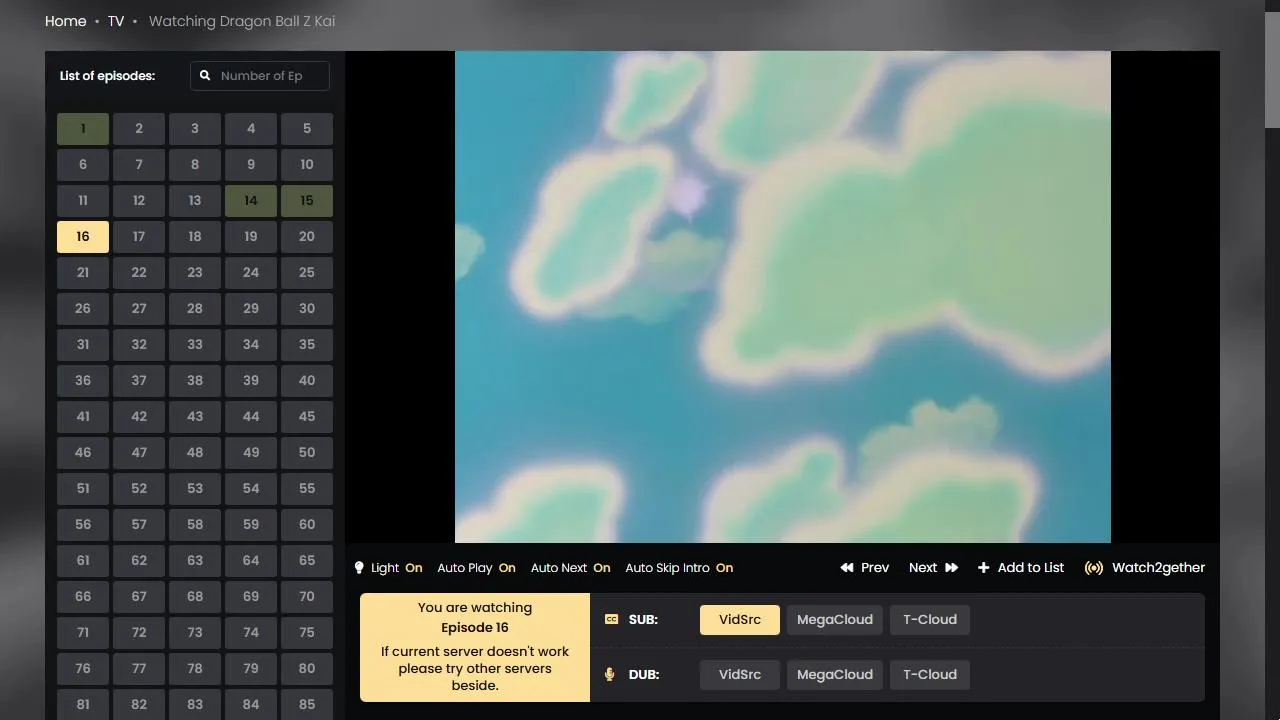Open episode 79
This screenshot has height=720, width=1280.
click(x=251, y=668)
